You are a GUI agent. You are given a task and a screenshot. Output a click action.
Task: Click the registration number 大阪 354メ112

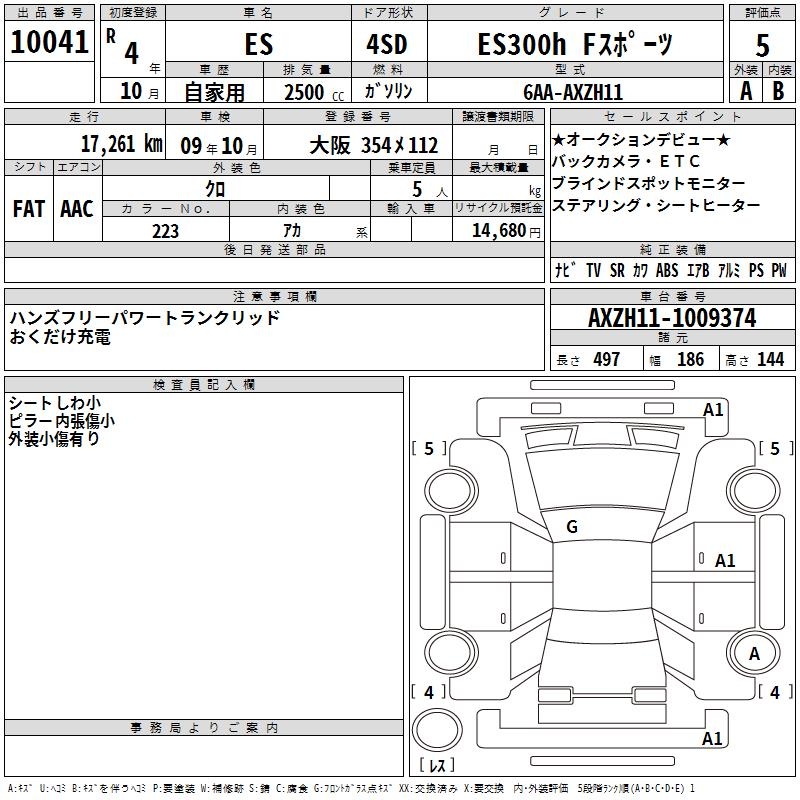click(373, 145)
